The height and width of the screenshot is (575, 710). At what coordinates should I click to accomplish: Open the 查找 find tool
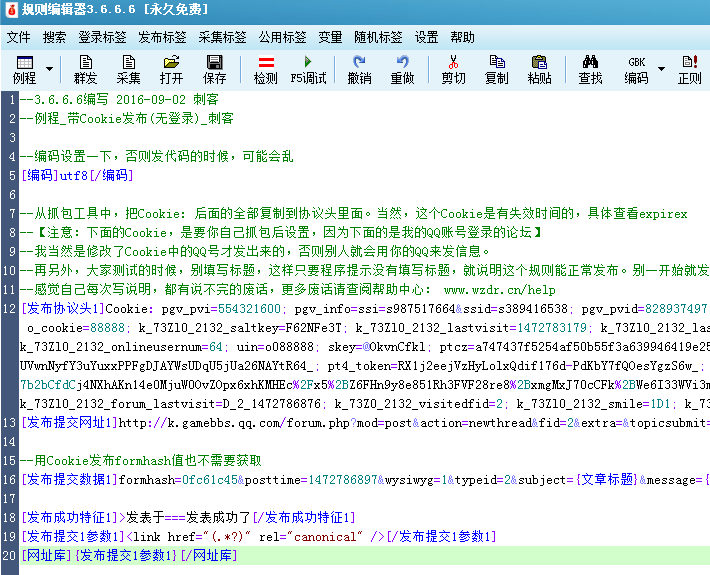[x=590, y=70]
